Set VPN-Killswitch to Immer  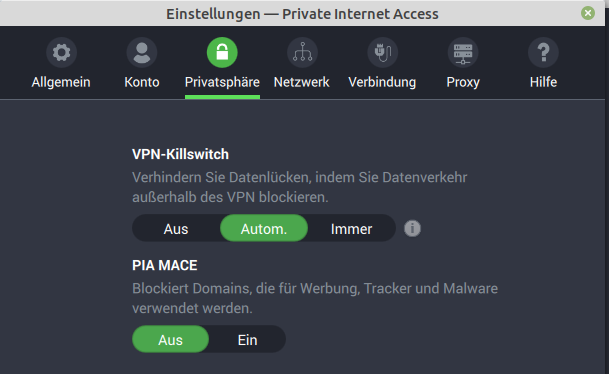351,228
